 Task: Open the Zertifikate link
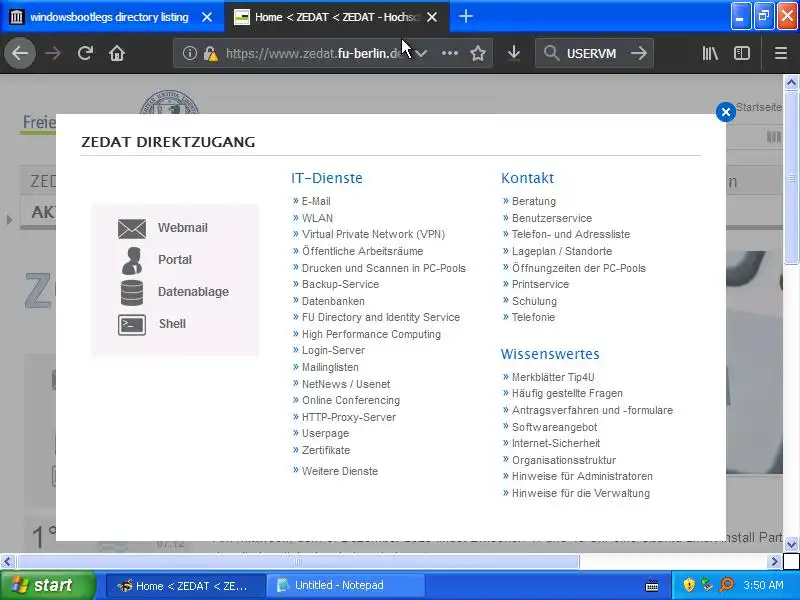pos(326,450)
